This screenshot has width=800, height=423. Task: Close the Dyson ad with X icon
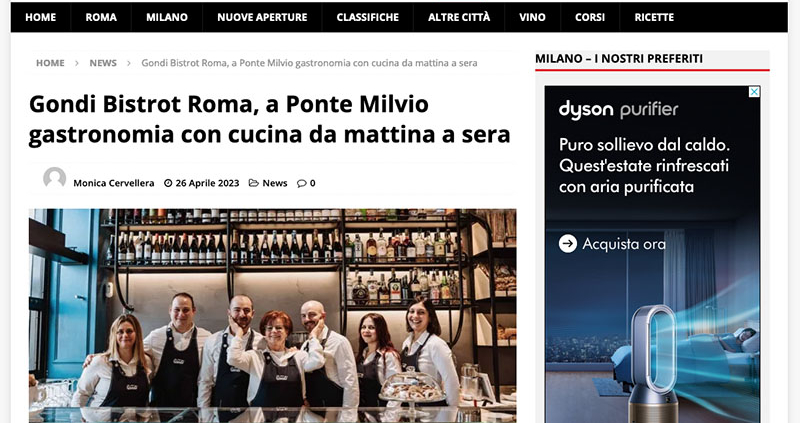pos(754,92)
